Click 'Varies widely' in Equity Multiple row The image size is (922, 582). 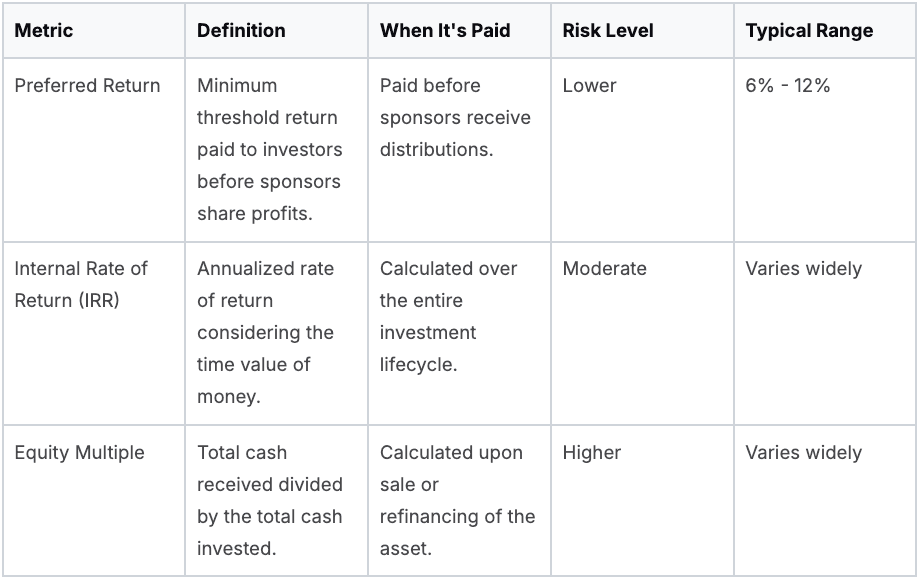pyautogui.click(x=803, y=452)
